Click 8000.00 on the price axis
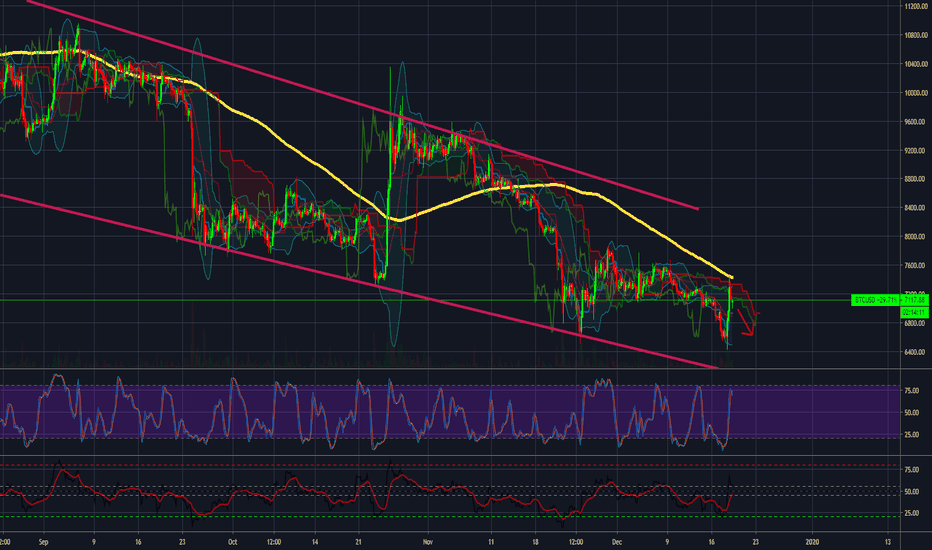The width and height of the screenshot is (932, 550). [x=915, y=237]
